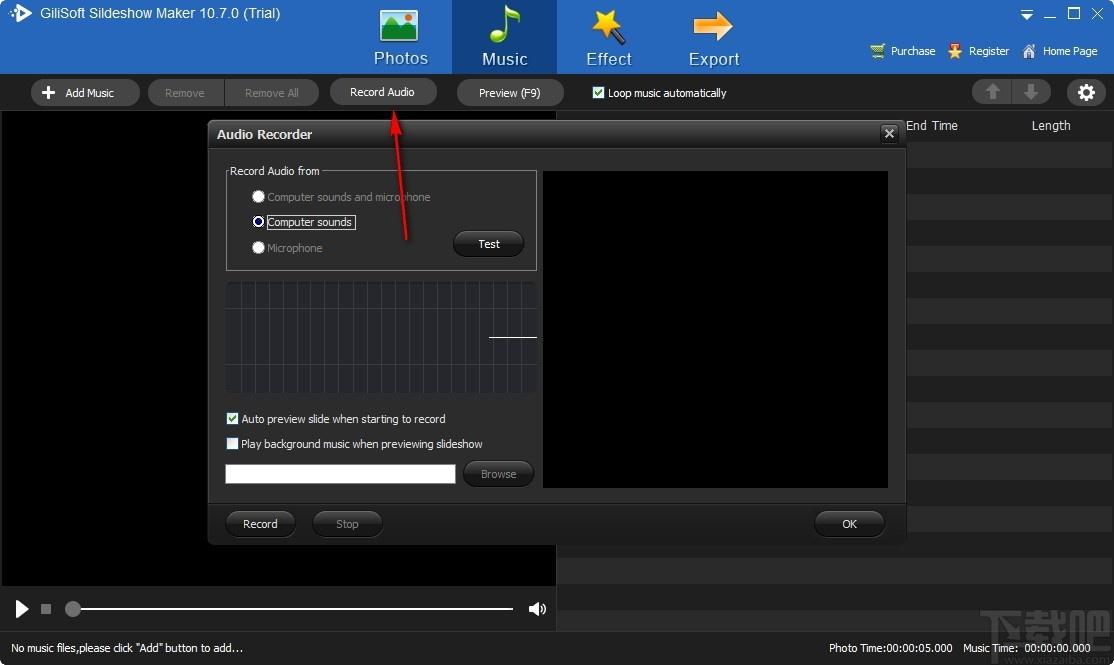Click the Browse button
Viewport: 1114px width, 665px height.
tap(498, 474)
